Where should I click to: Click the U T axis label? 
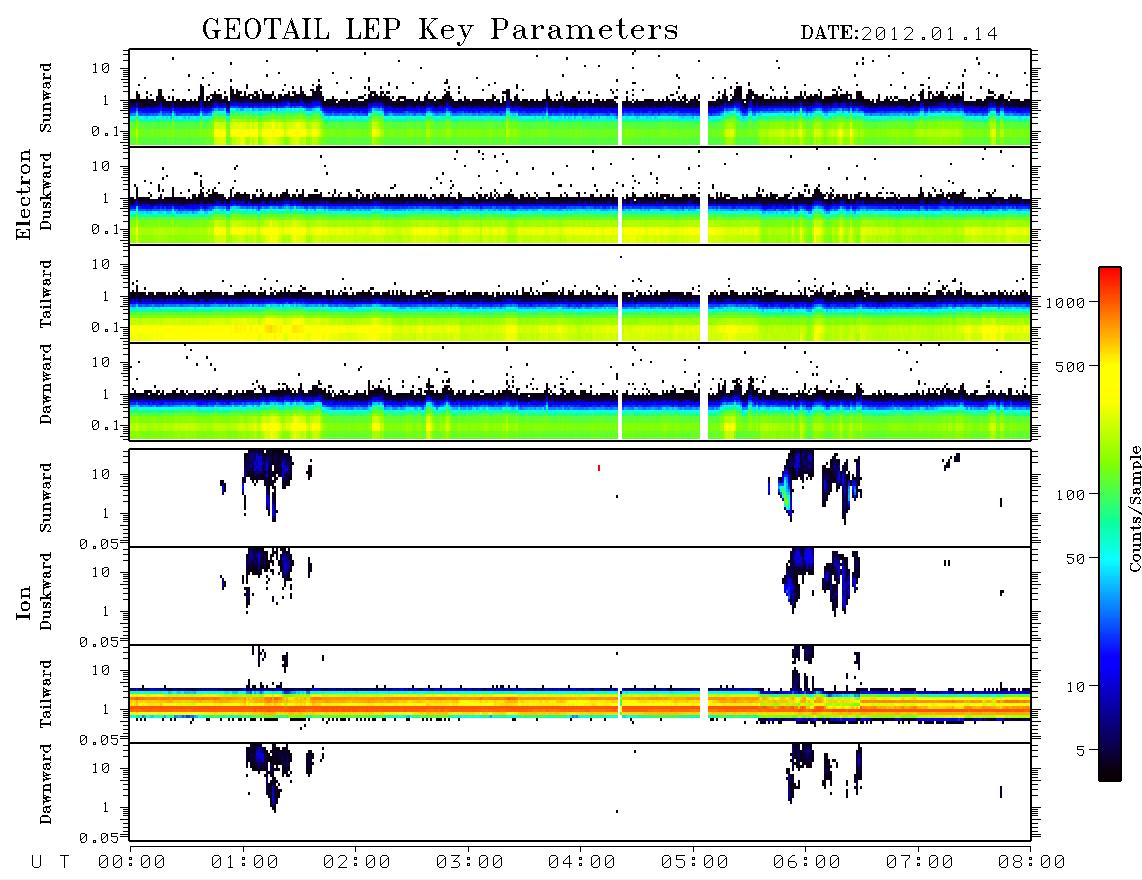pos(50,862)
